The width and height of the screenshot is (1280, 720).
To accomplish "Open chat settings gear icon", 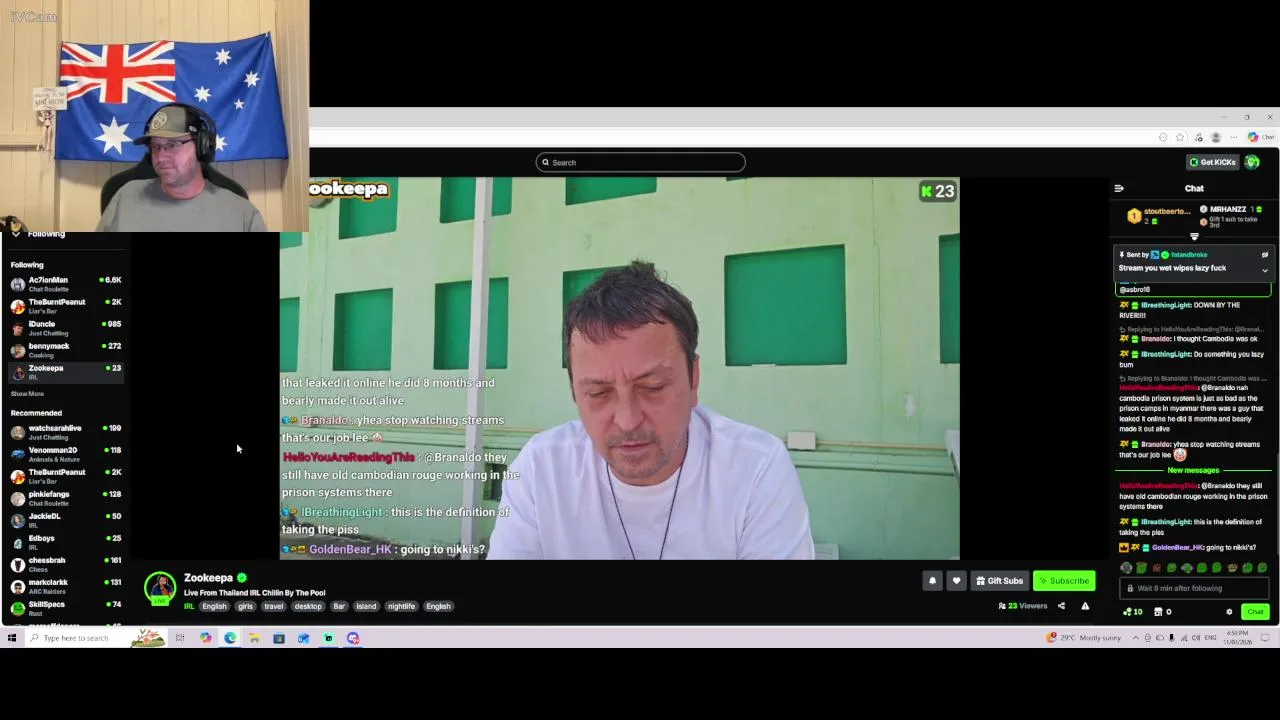I will [x=1229, y=612].
